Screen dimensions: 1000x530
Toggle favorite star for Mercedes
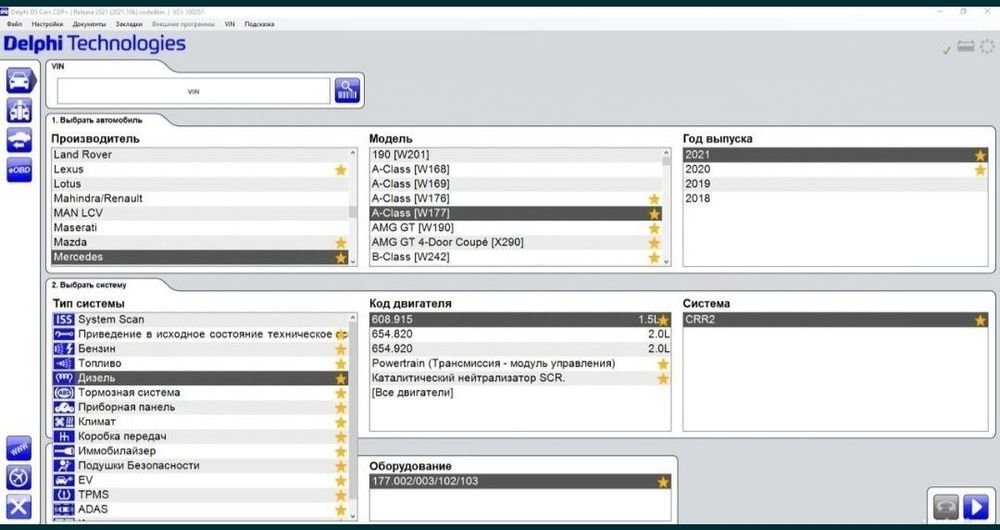click(341, 258)
